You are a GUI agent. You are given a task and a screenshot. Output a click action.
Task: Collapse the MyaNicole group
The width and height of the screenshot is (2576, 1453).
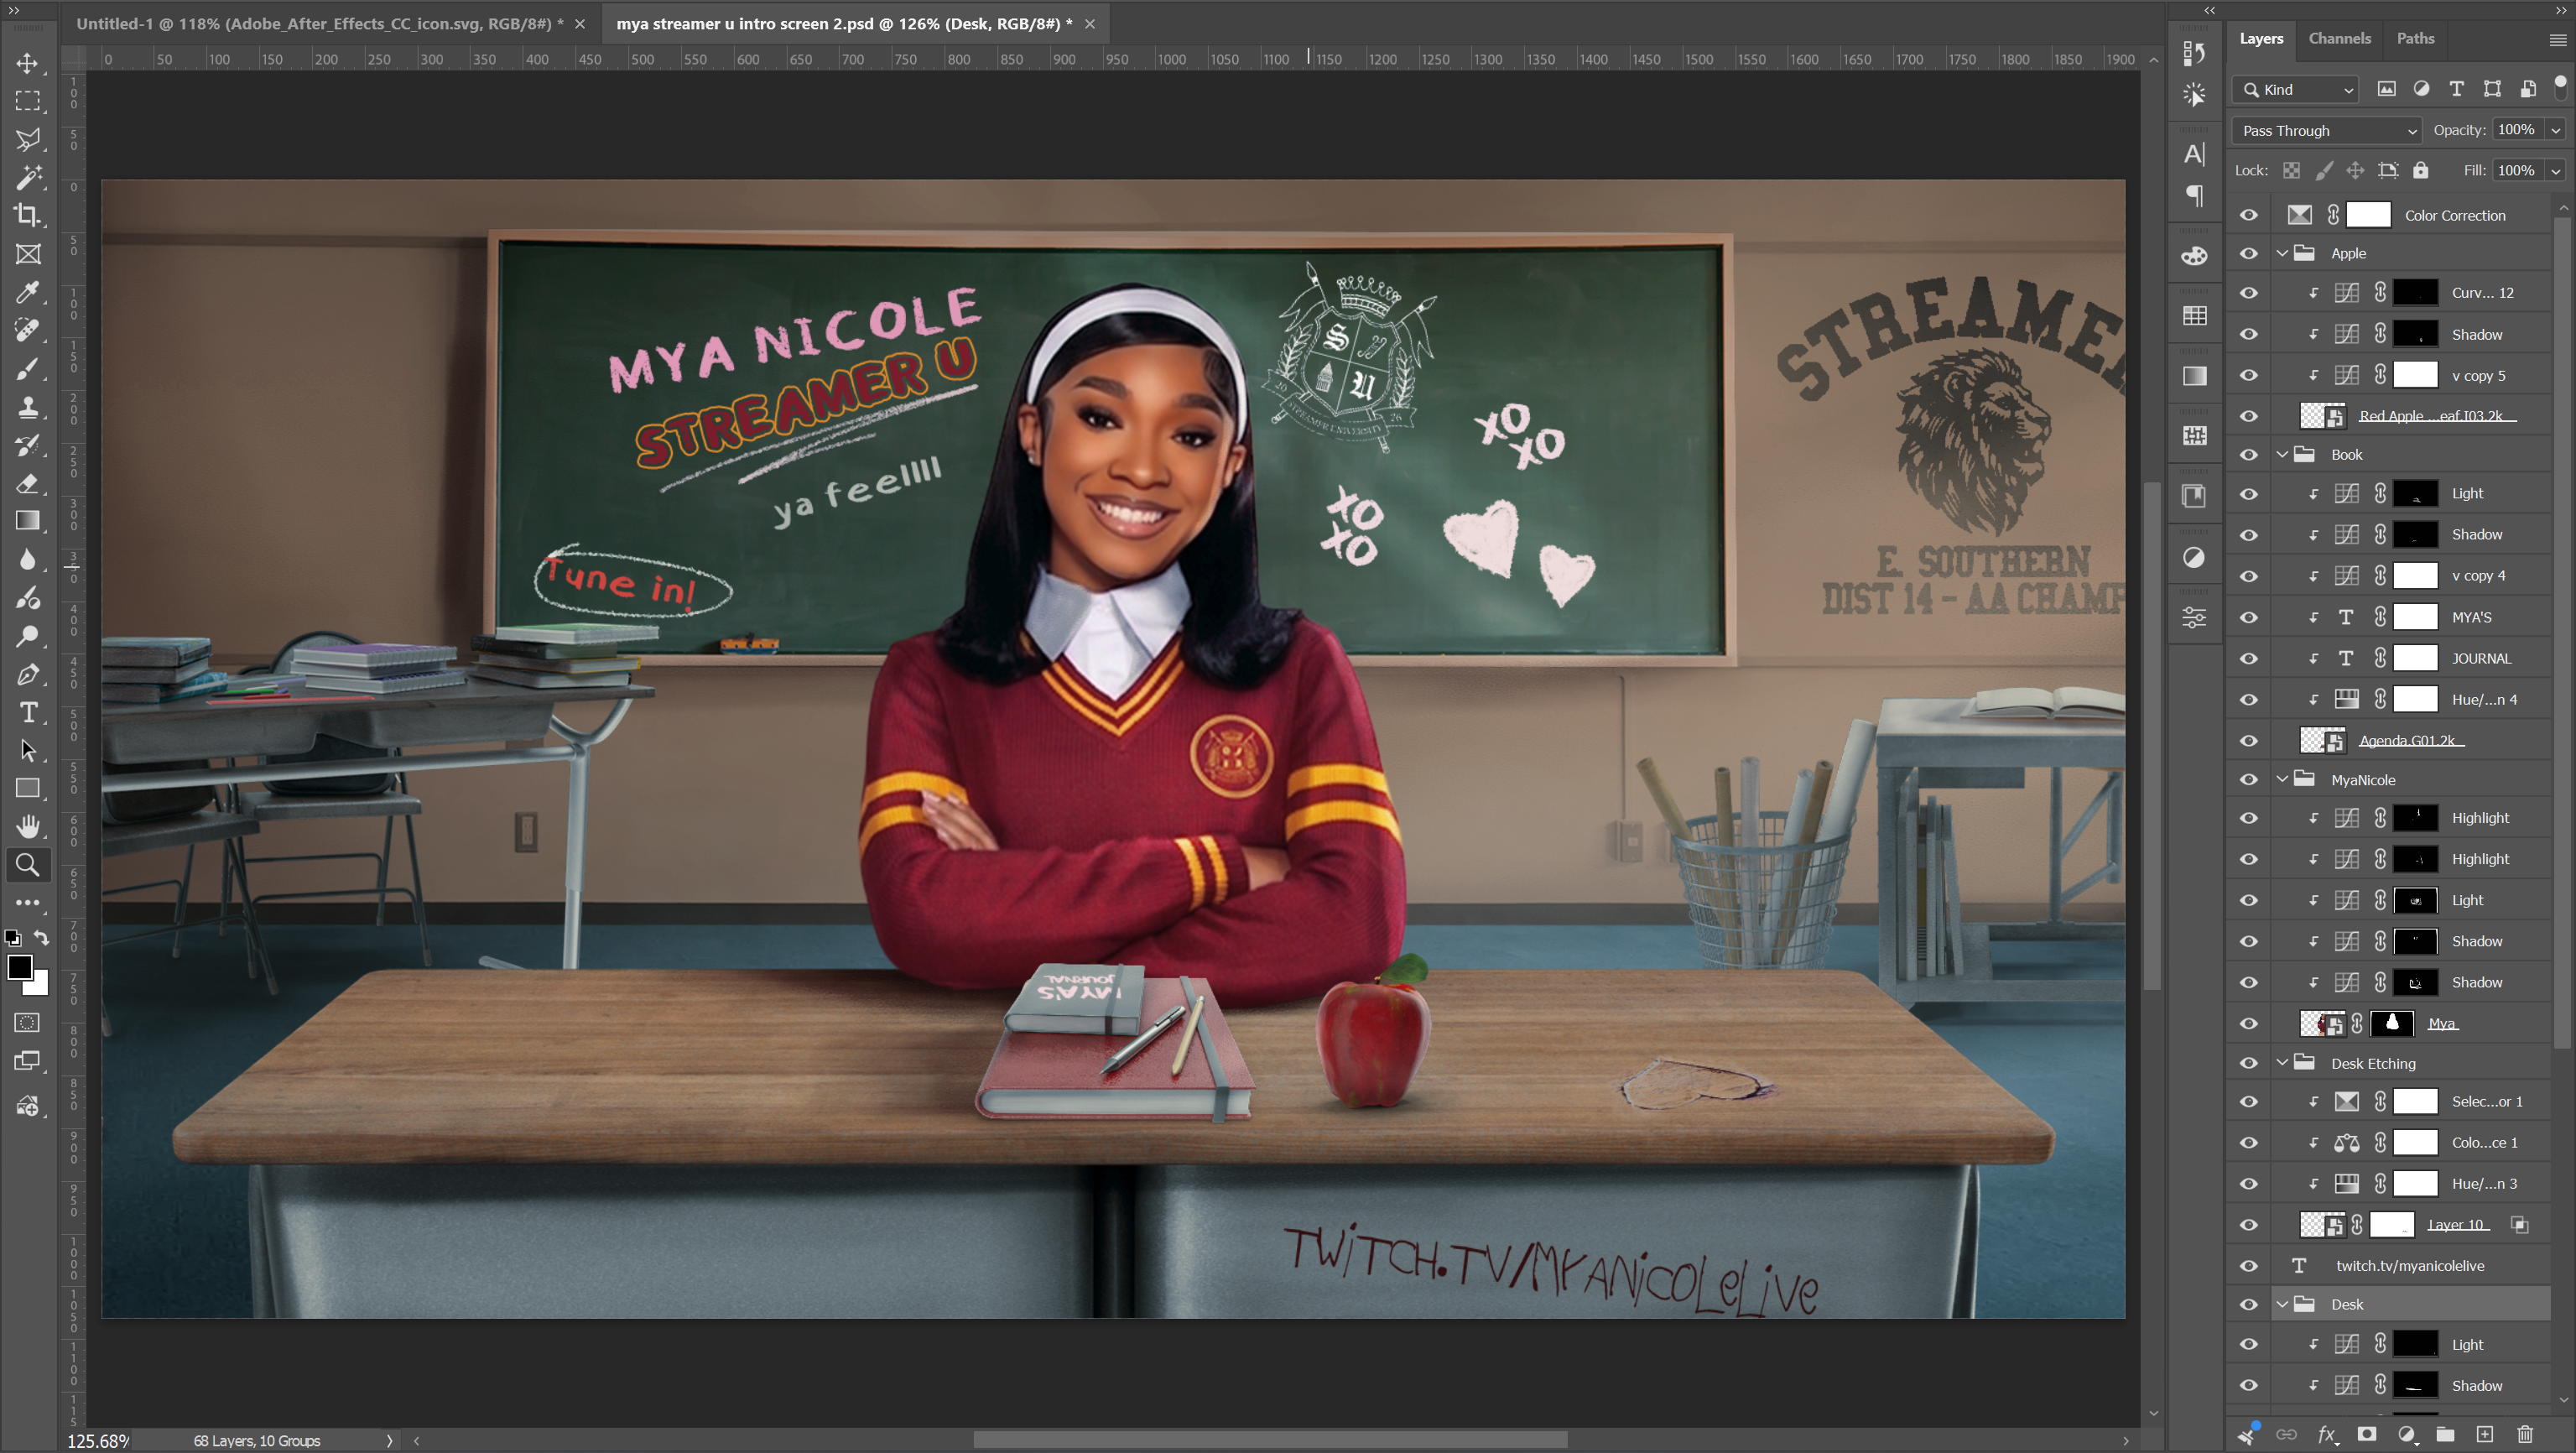2282,780
